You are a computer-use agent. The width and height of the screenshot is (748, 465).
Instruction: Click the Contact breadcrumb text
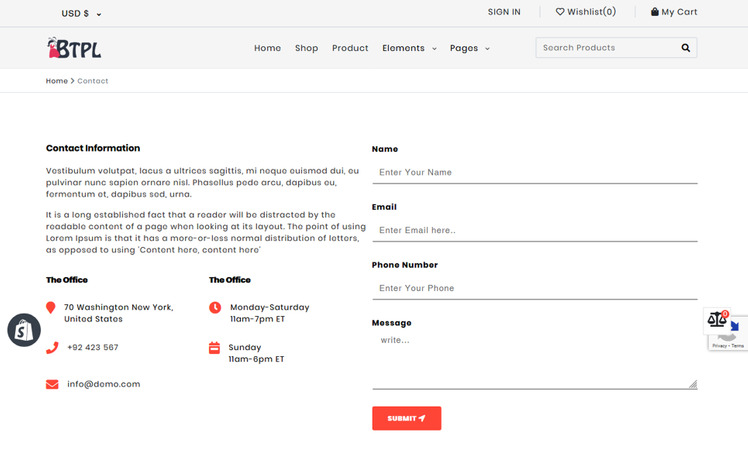click(x=93, y=81)
